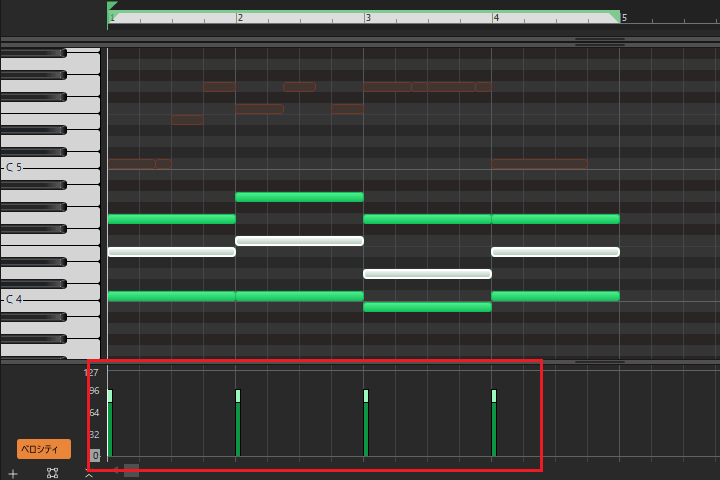Select the velocity bar at bar 3
The height and width of the screenshot is (480, 720).
[x=366, y=424]
